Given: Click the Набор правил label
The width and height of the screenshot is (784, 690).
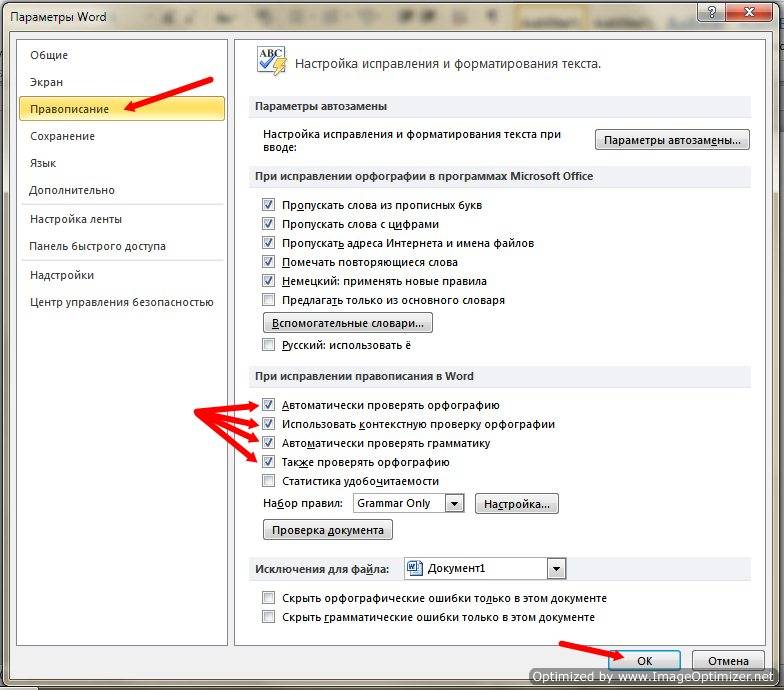Looking at the screenshot, I should [303, 504].
